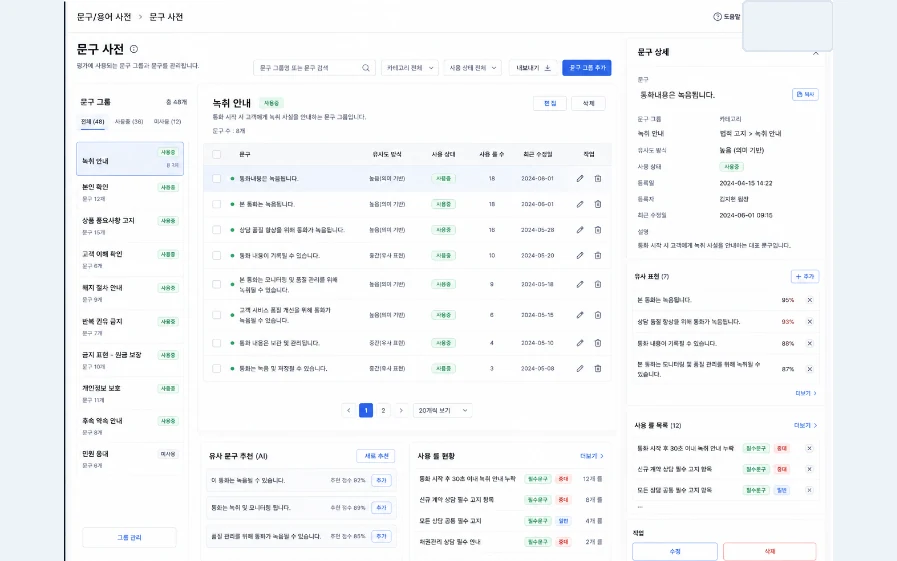The width and height of the screenshot is (897, 561).
Task: Remove the 93% similar expression
Action: pos(810,322)
